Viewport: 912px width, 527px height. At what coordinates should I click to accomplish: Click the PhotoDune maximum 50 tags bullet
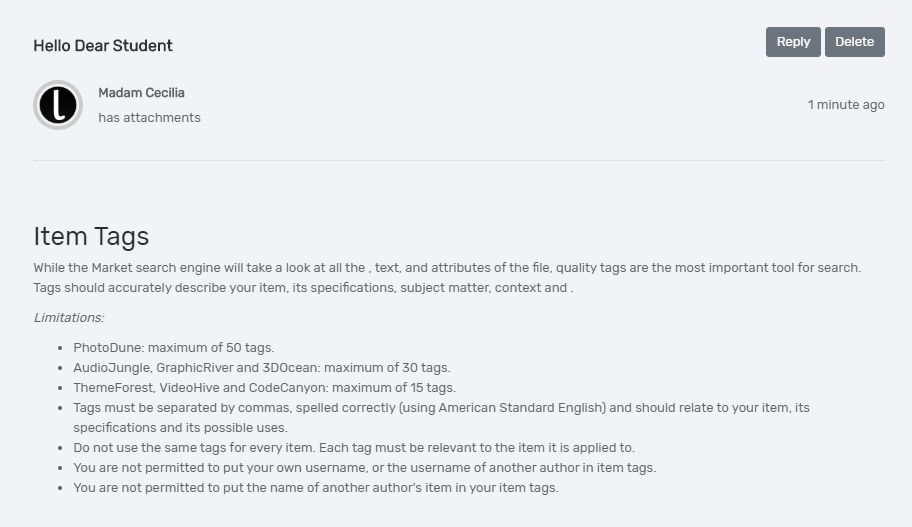click(x=173, y=348)
